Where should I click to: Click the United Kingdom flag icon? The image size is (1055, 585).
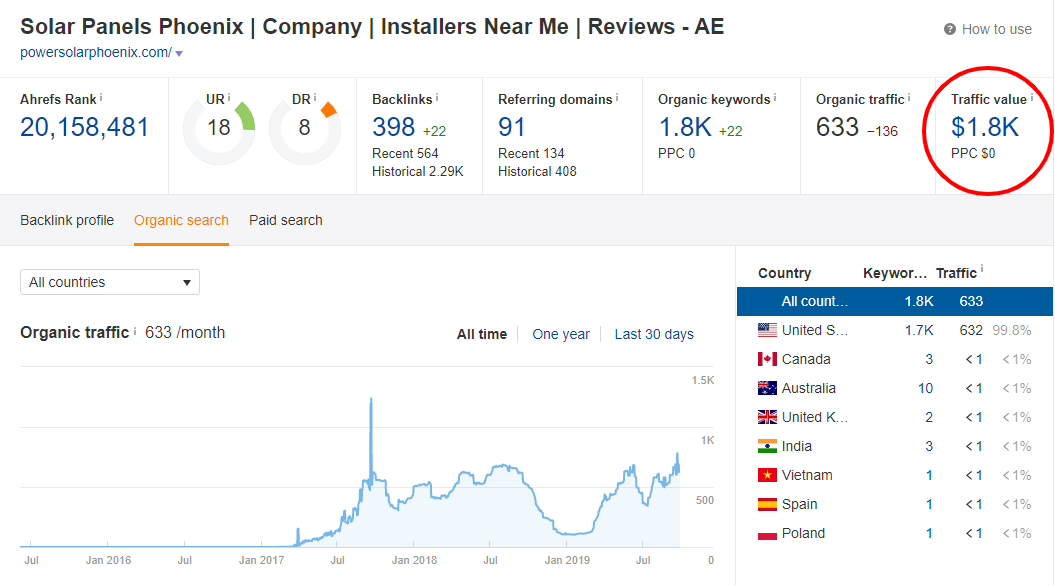click(767, 417)
